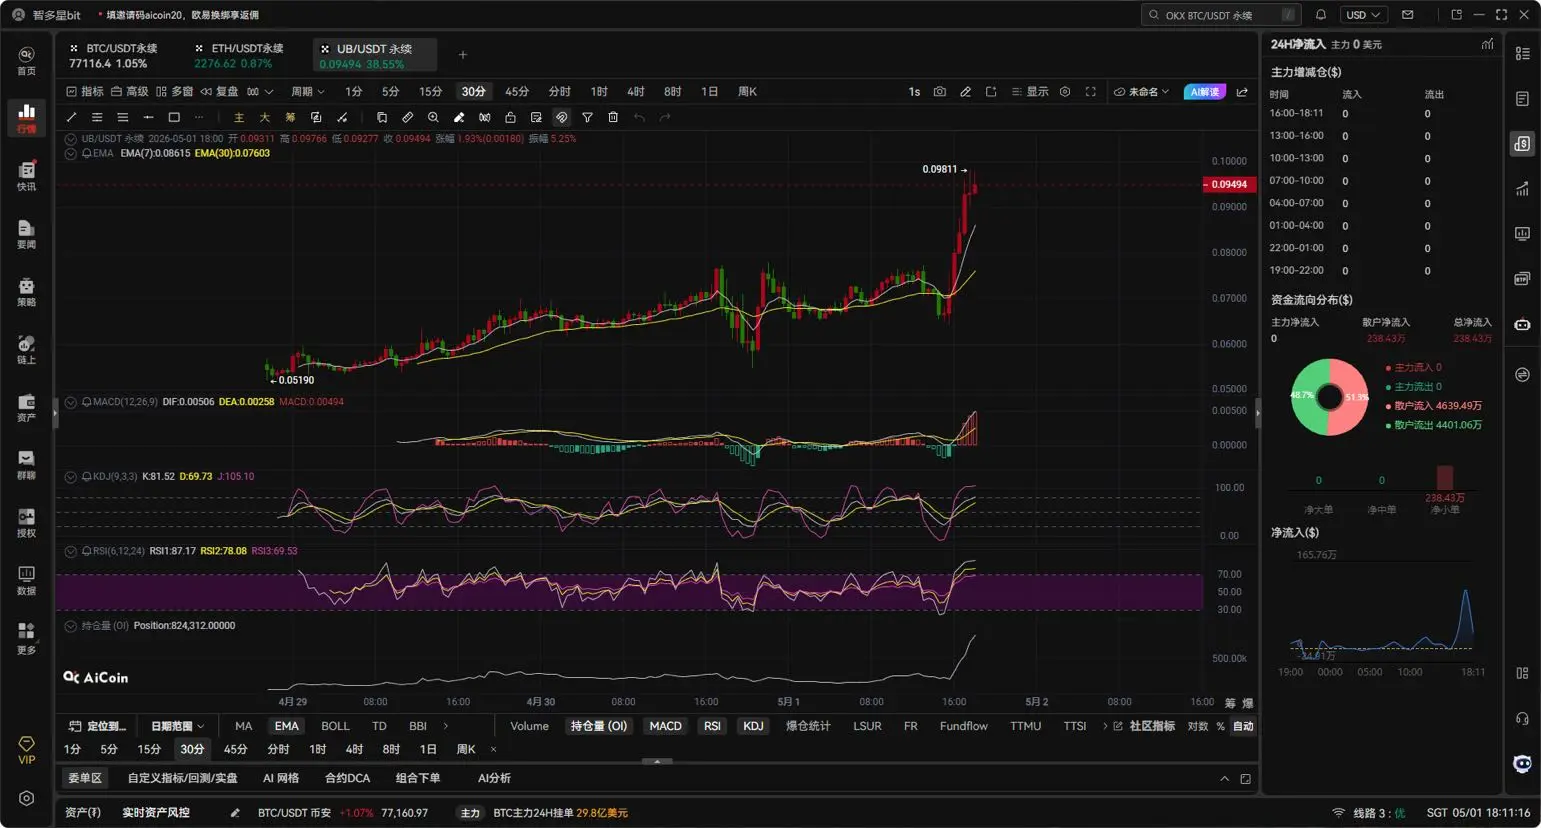This screenshot has height=828, width=1541.
Task: Open the USD currency dropdown
Action: (1362, 15)
